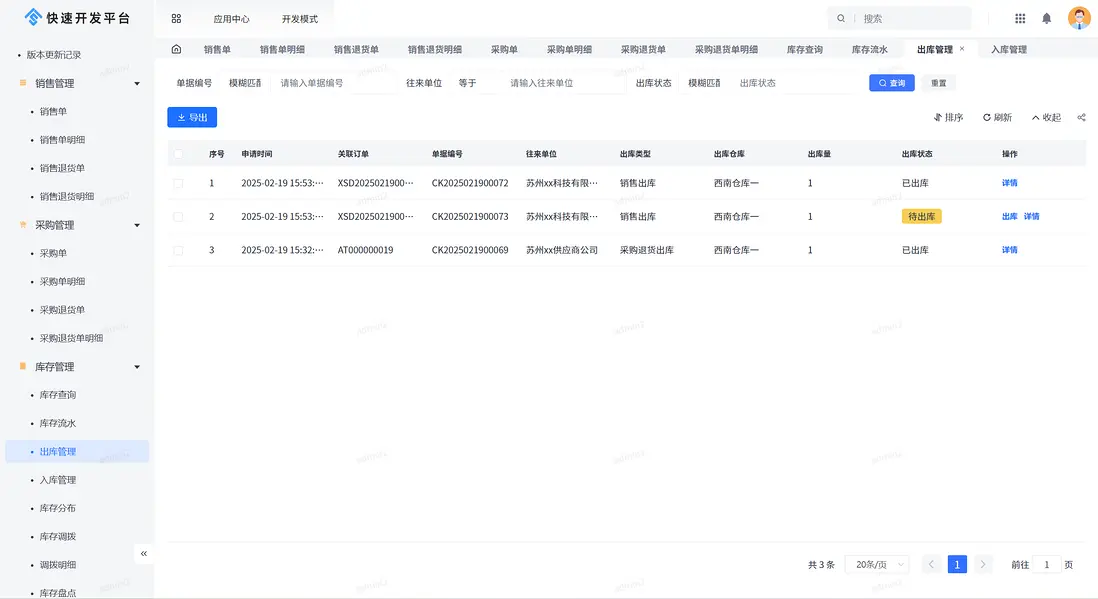The width and height of the screenshot is (1098, 599).
Task: Toggle the select-all header checkbox
Action: (178, 154)
